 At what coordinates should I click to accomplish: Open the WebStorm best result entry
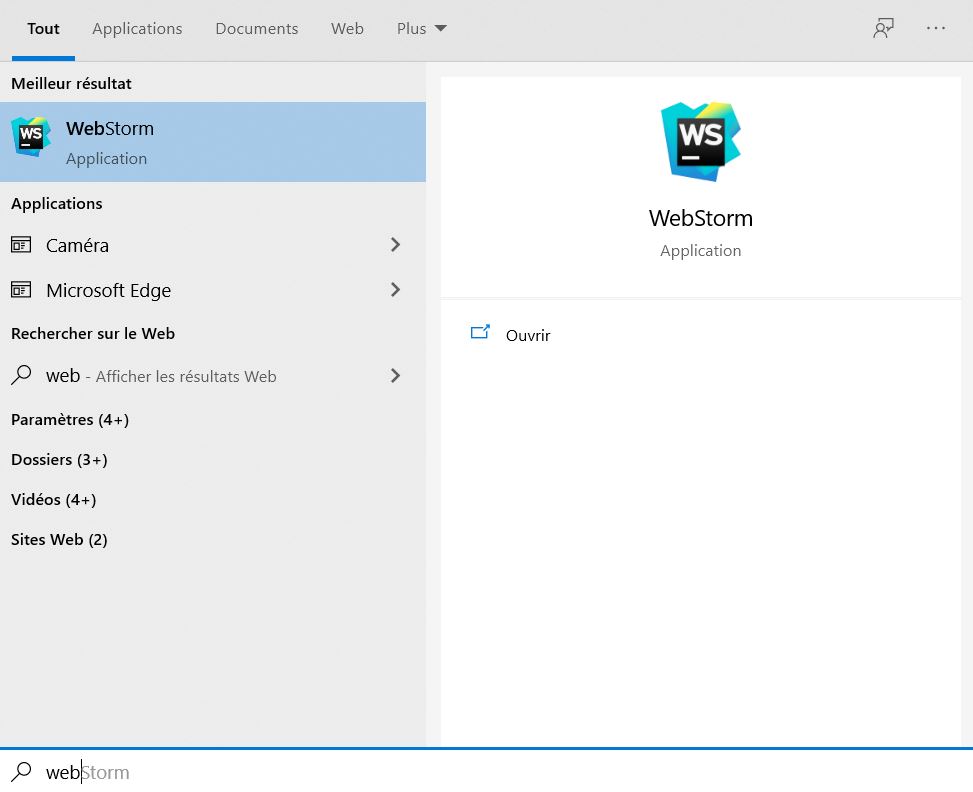213,142
